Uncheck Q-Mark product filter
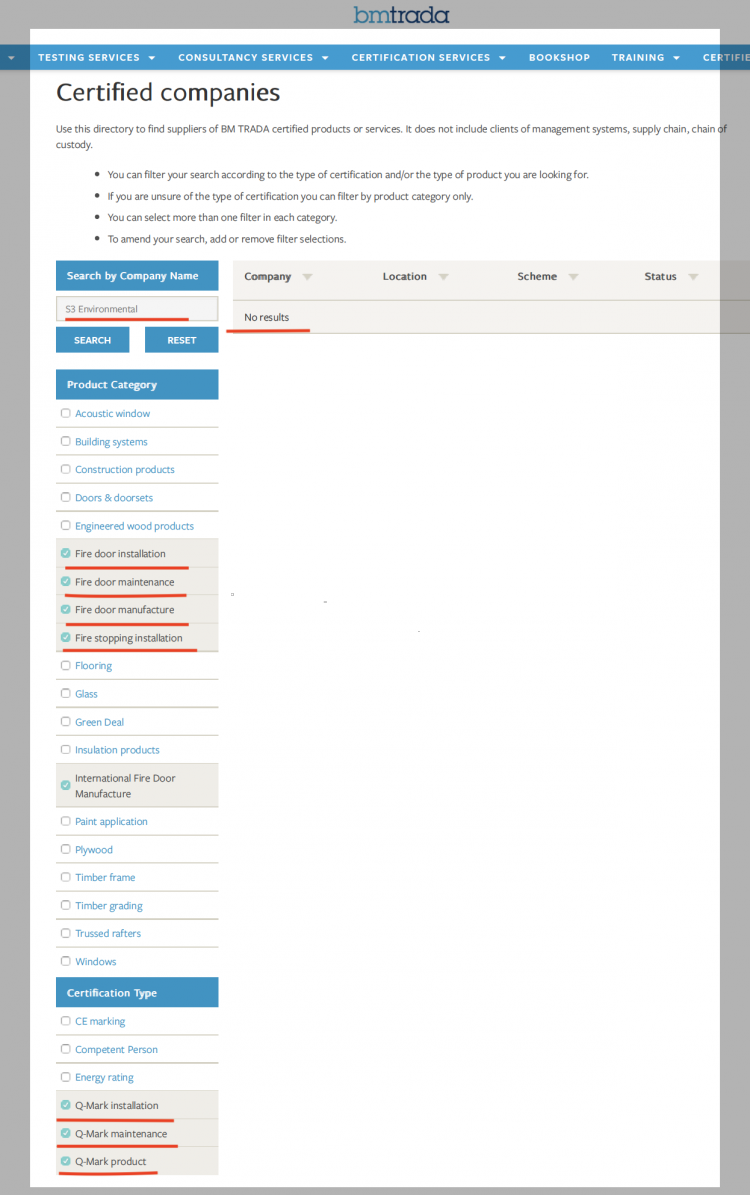750x1195 pixels. 66,1161
